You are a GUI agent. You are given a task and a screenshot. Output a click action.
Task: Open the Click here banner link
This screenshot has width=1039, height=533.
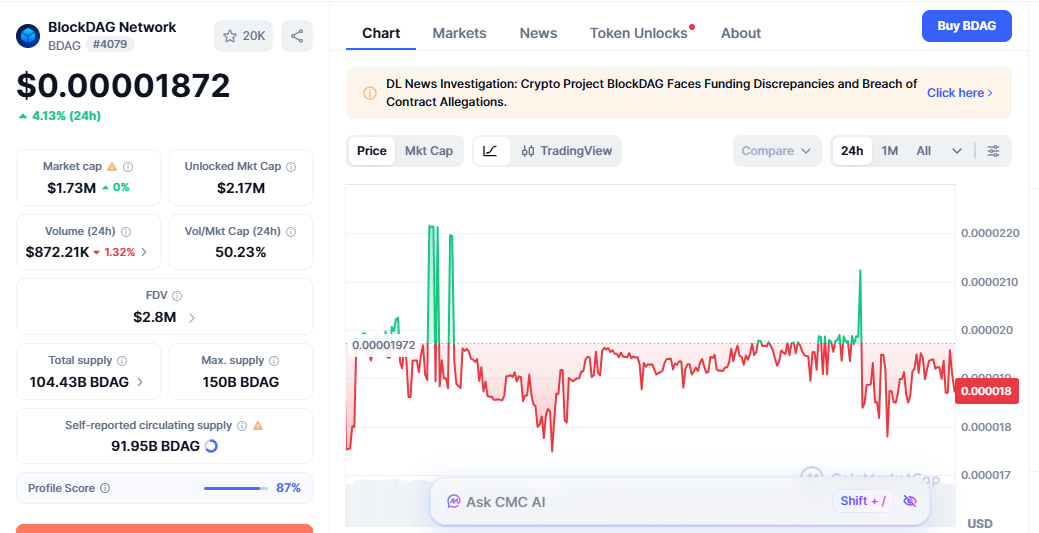959,93
